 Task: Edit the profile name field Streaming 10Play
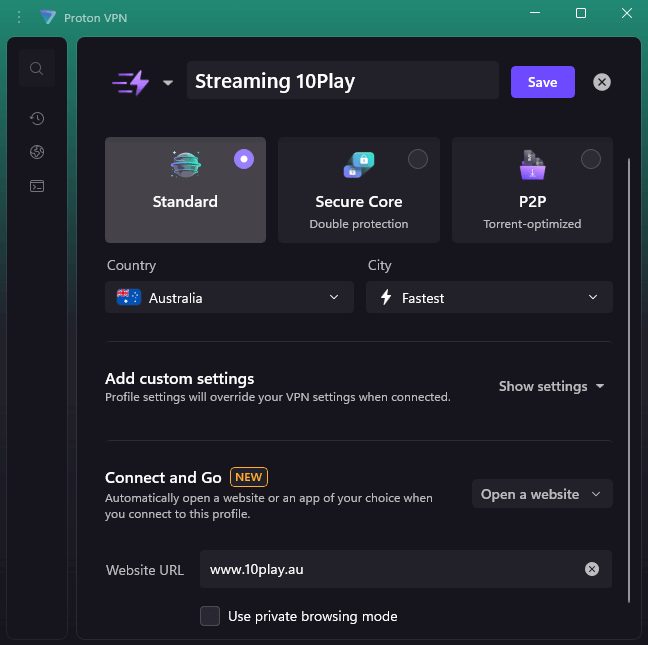pyautogui.click(x=343, y=81)
